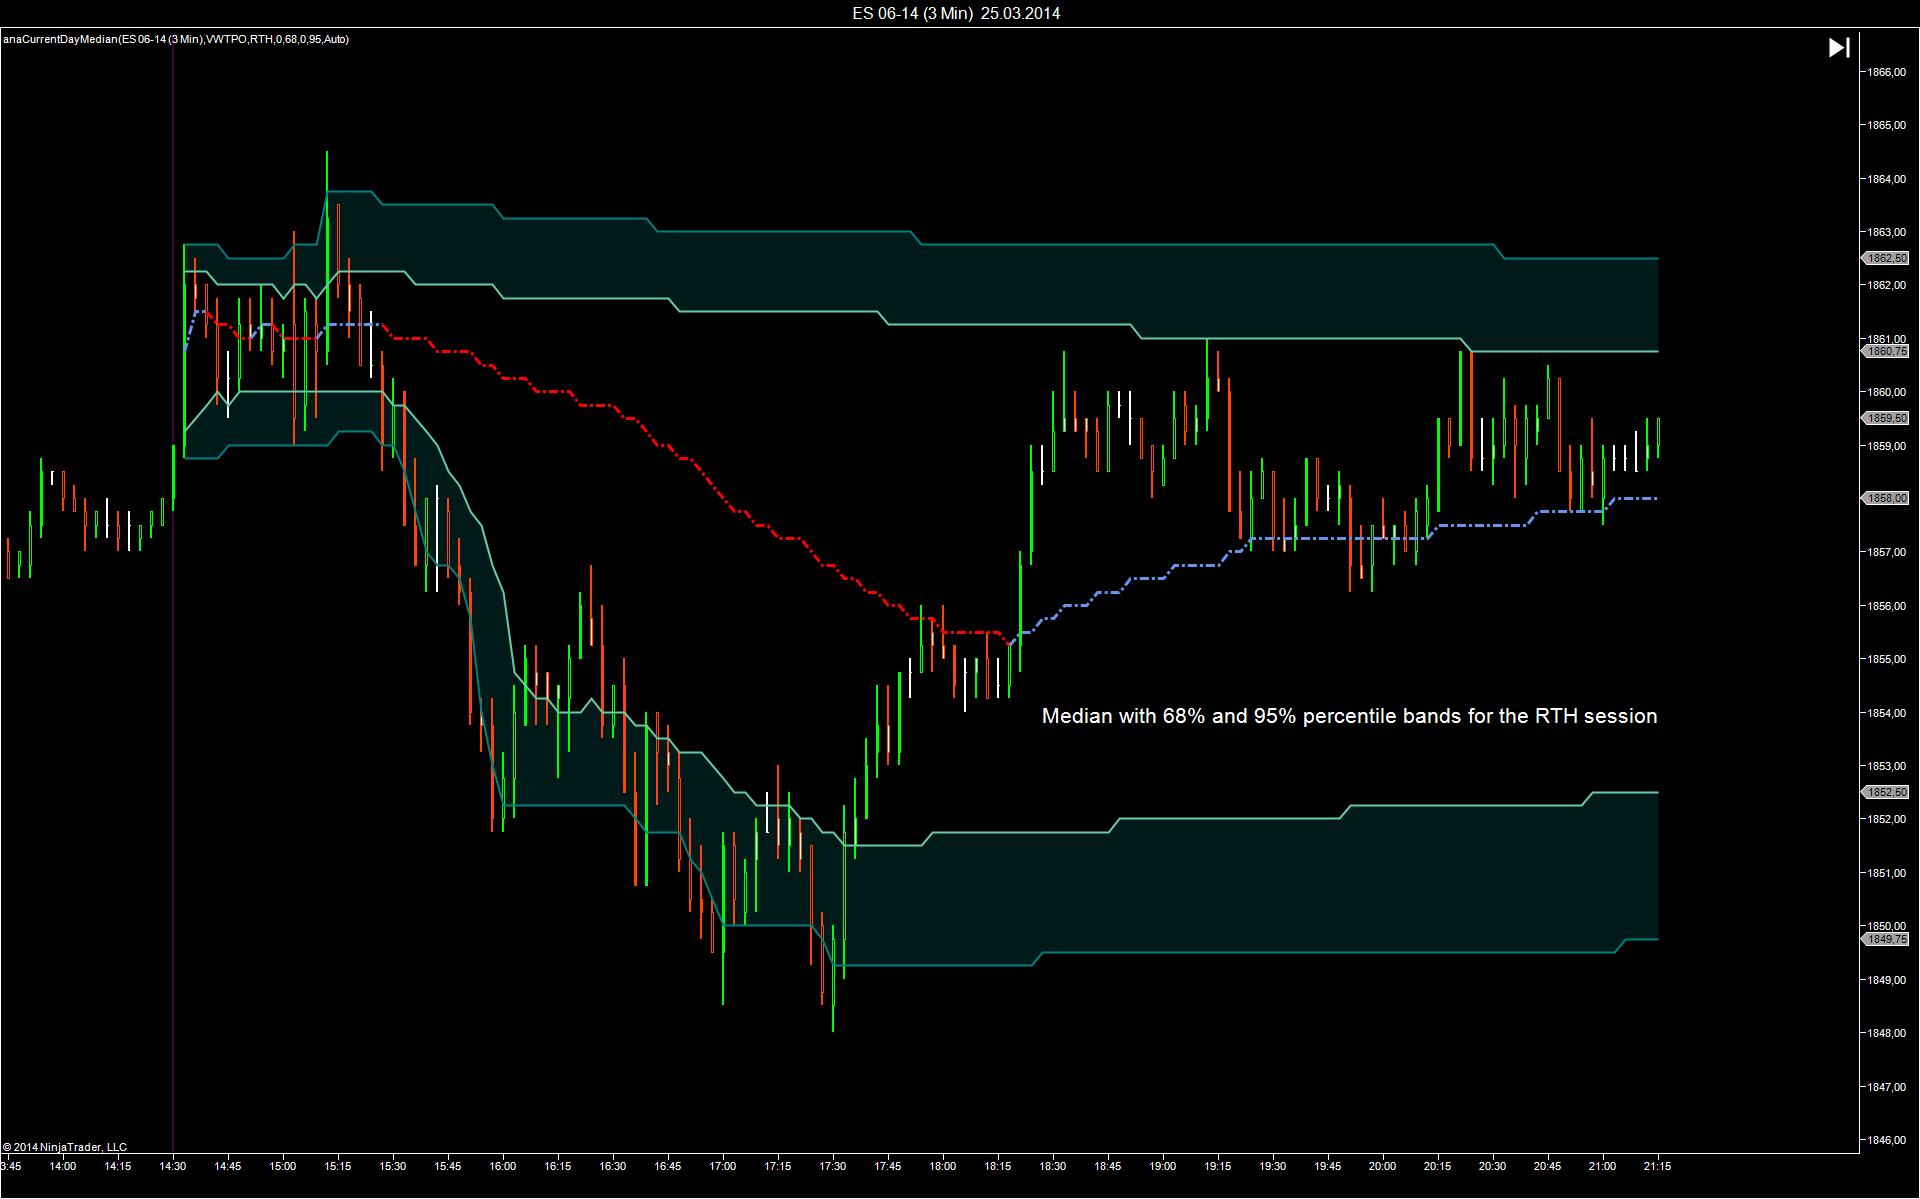This screenshot has height=1199, width=1920.
Task: Click the 19:00 time axis label
Action: click(x=1162, y=1166)
